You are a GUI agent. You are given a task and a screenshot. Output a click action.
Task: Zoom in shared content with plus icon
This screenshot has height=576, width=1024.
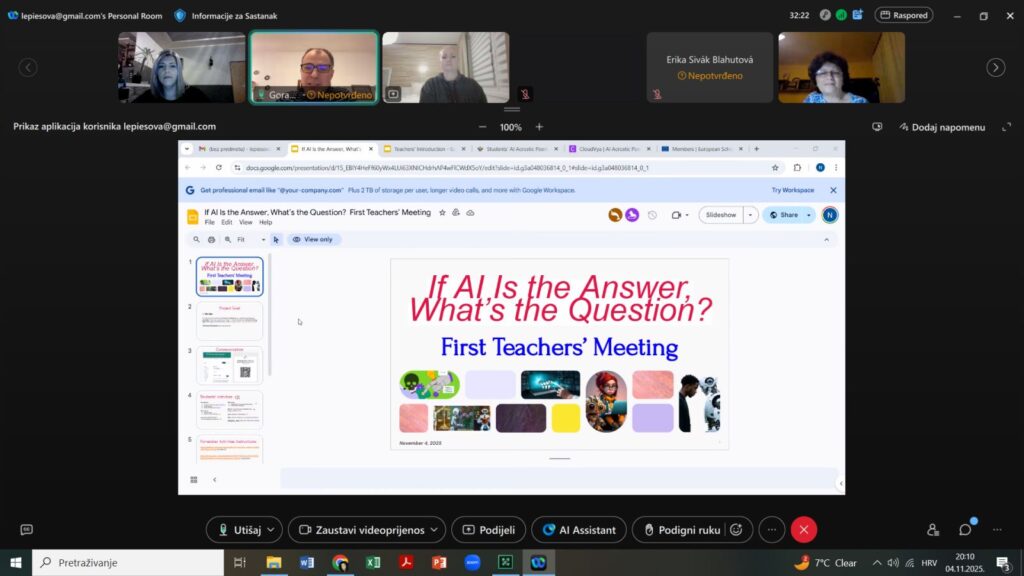539,127
